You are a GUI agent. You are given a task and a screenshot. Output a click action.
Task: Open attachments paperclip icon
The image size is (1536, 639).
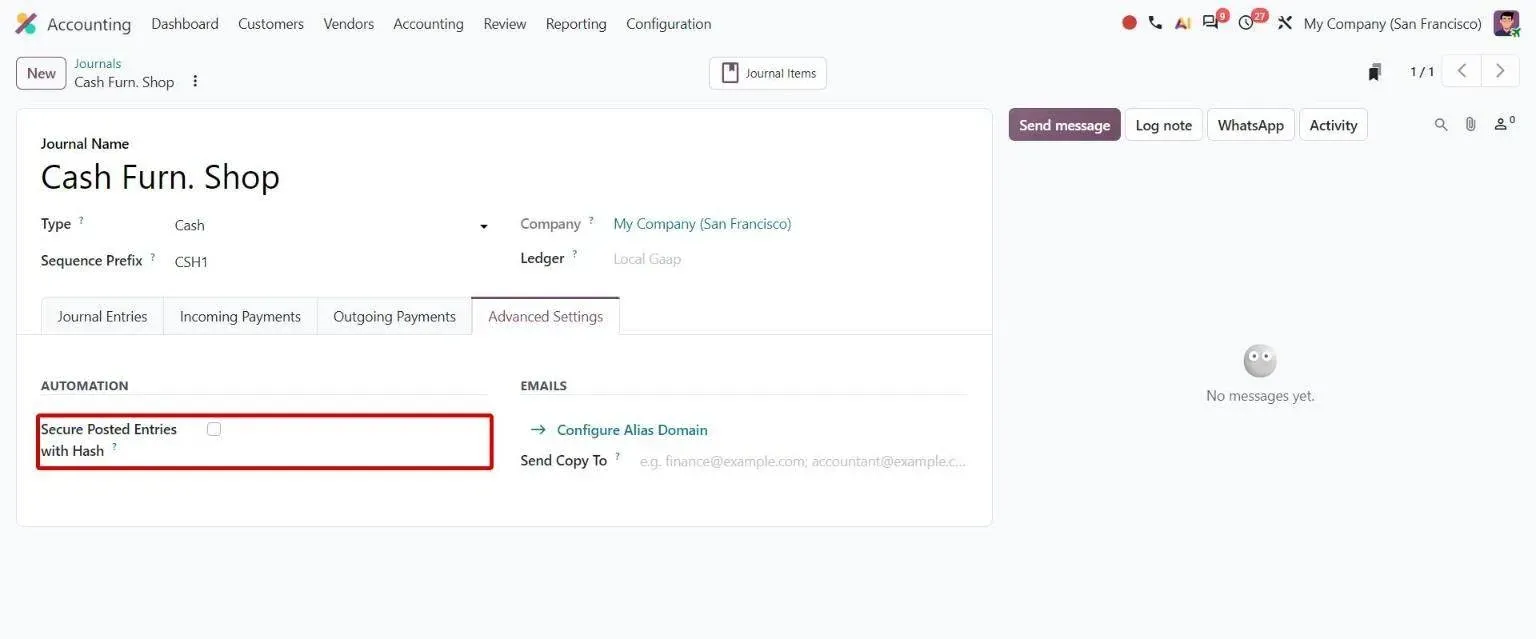[x=1470, y=125]
